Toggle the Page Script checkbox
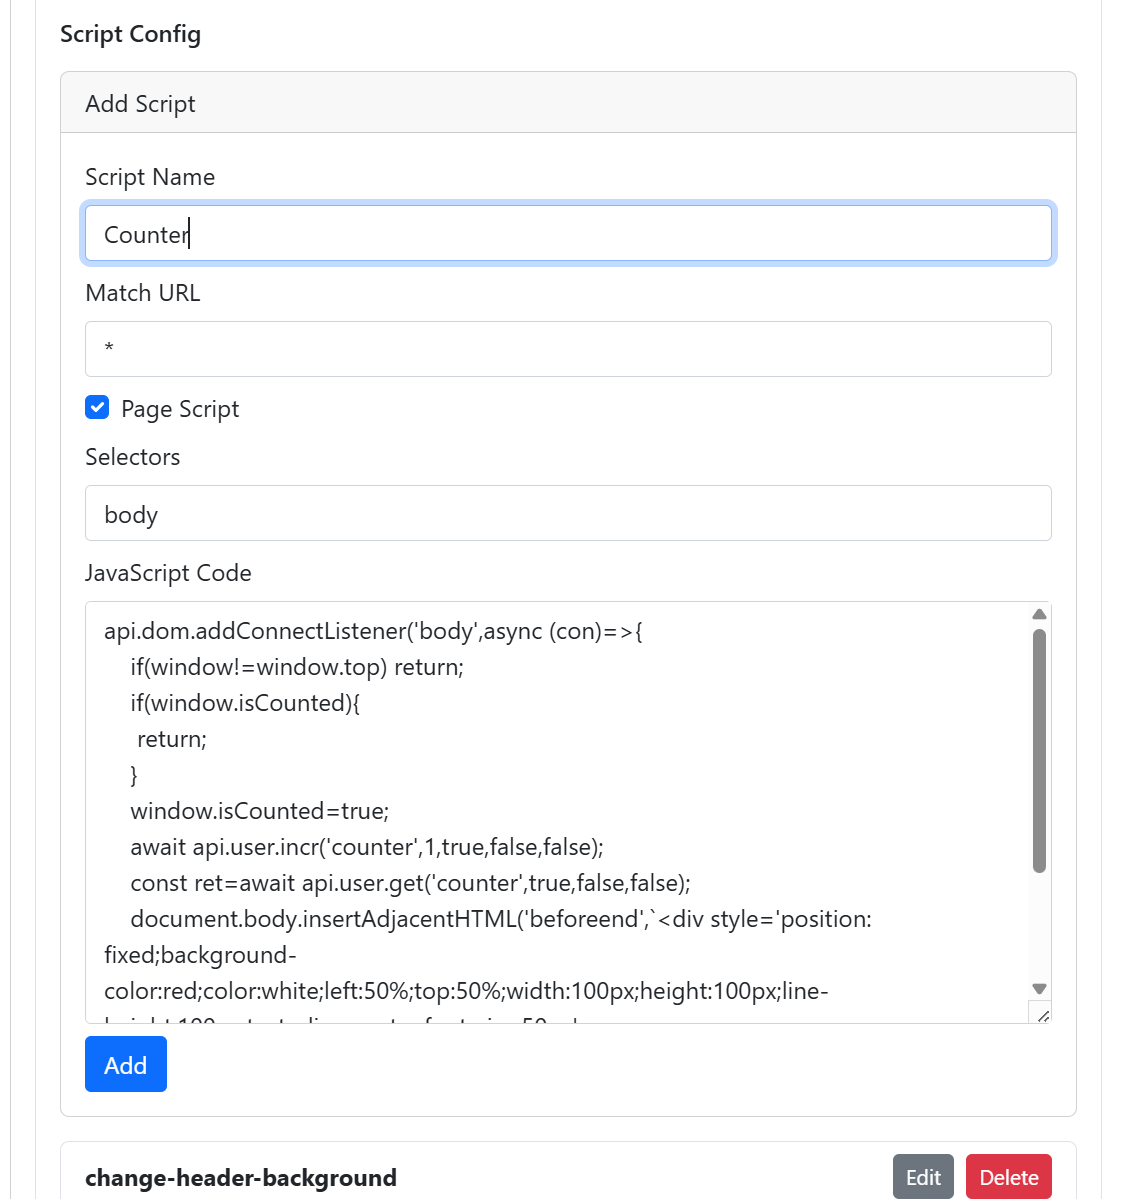Viewport: 1122px width, 1199px height. tap(97, 408)
